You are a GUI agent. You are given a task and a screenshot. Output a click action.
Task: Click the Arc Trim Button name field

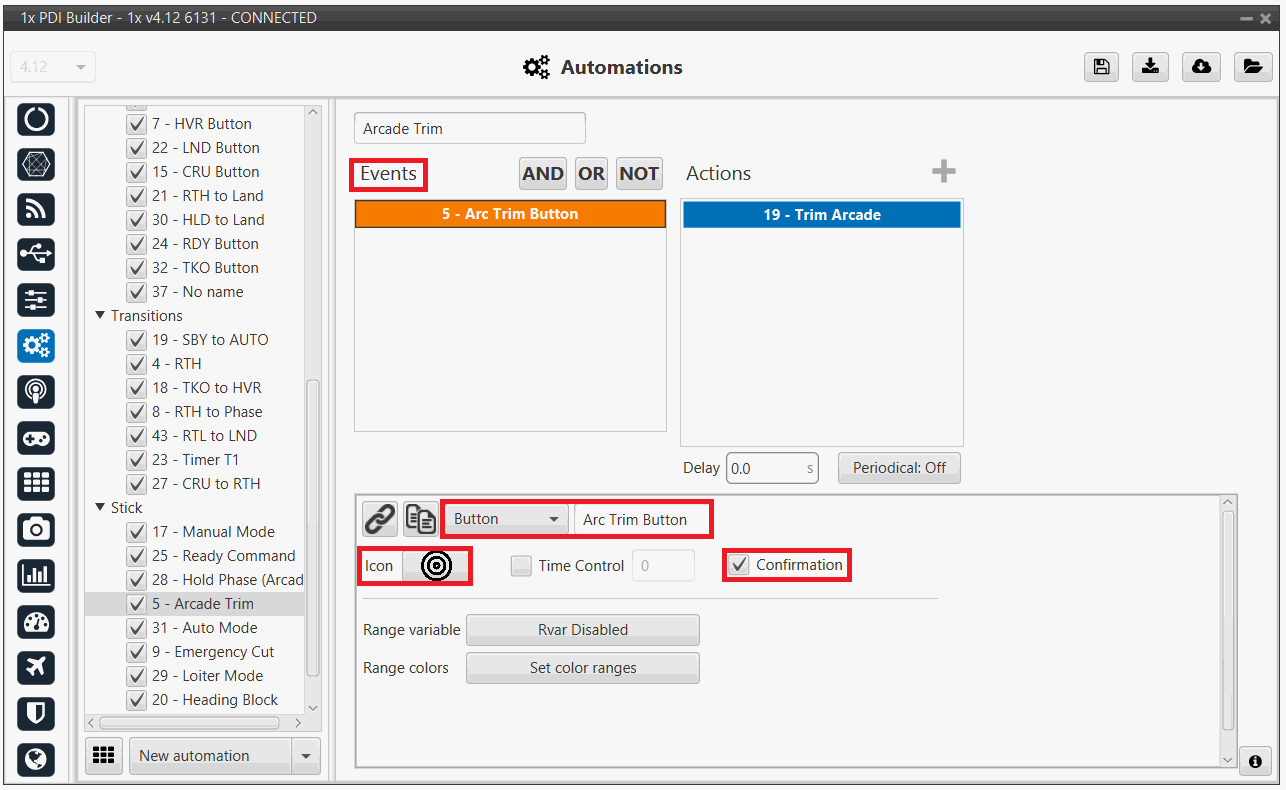coord(641,519)
